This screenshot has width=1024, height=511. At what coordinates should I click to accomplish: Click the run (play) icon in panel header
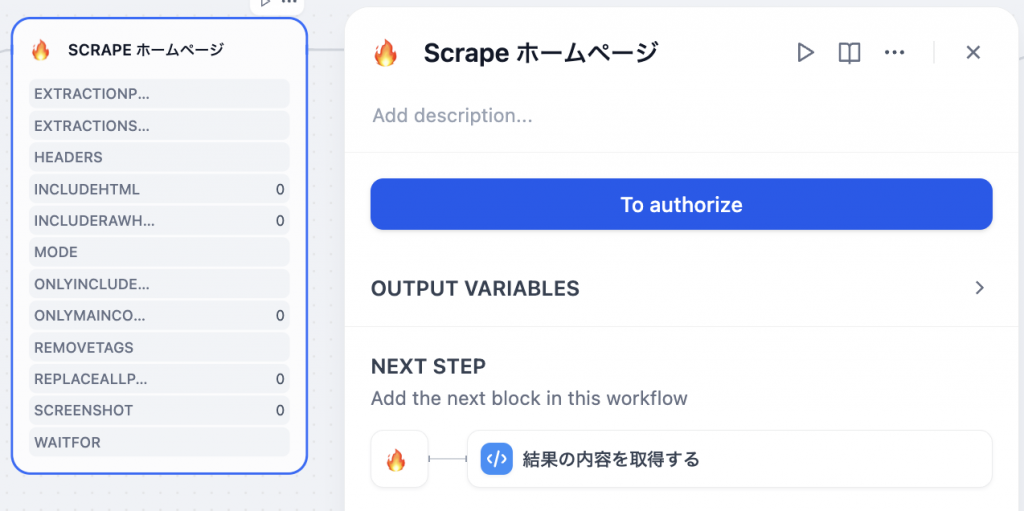(x=805, y=52)
